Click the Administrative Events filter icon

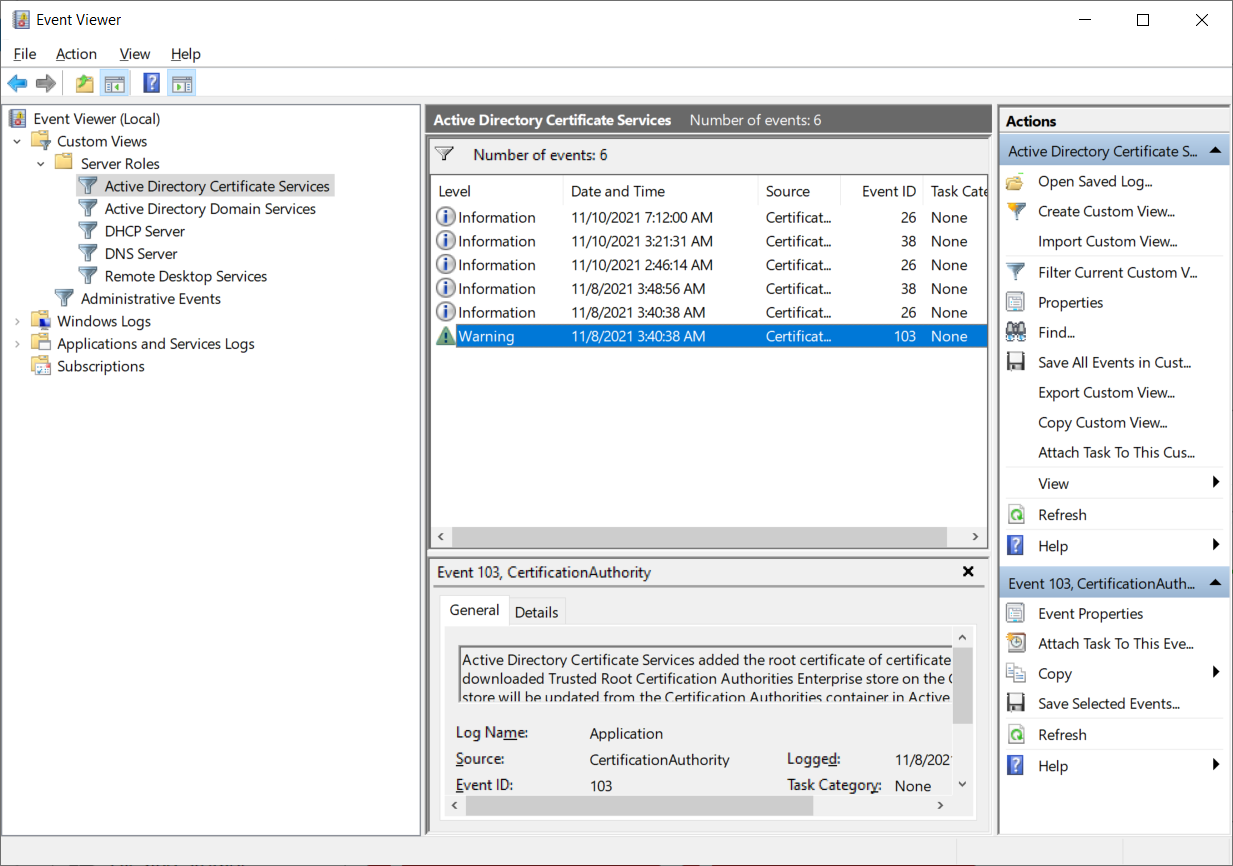click(64, 299)
